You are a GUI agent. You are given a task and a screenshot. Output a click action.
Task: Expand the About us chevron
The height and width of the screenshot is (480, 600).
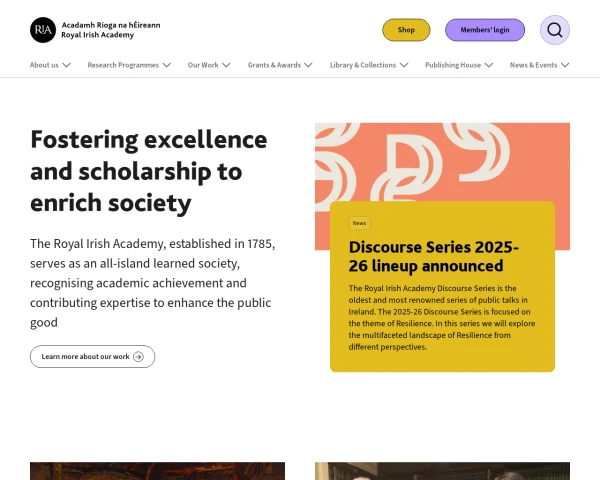[67, 65]
